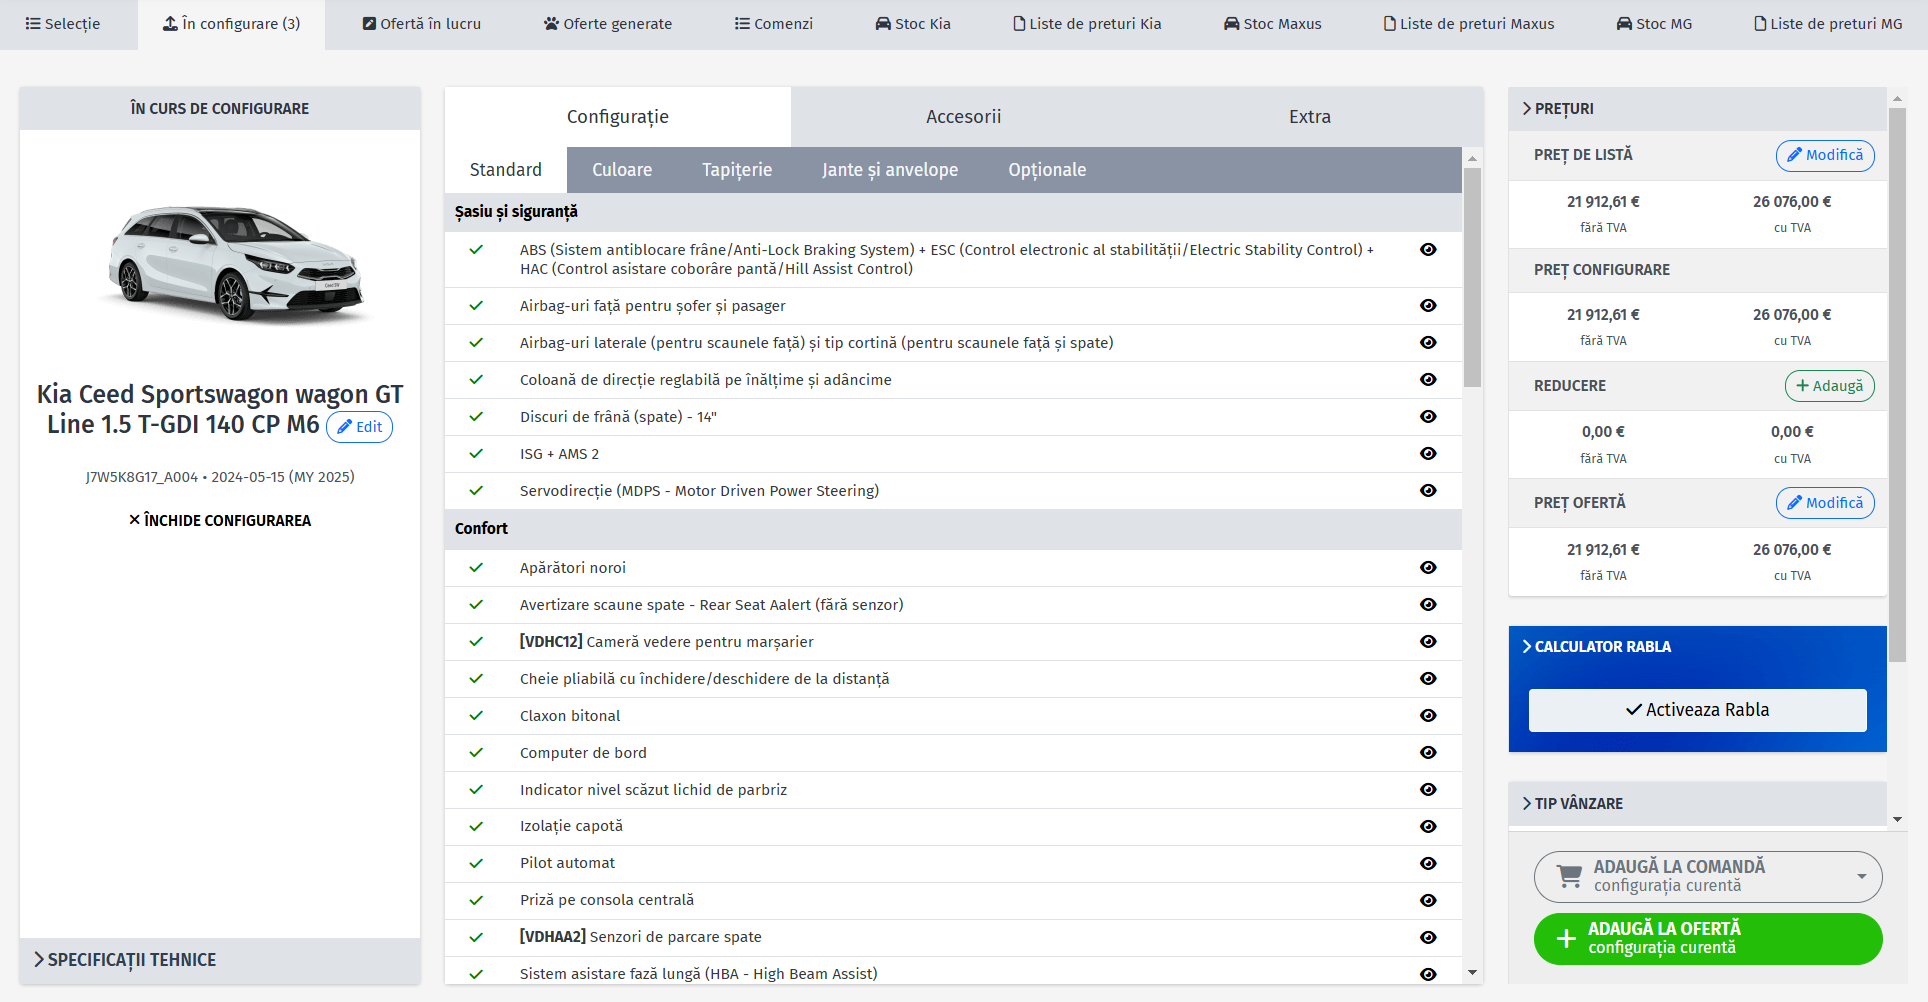
Task: Toggle eye icon for Servodirecție row
Action: (1428, 491)
